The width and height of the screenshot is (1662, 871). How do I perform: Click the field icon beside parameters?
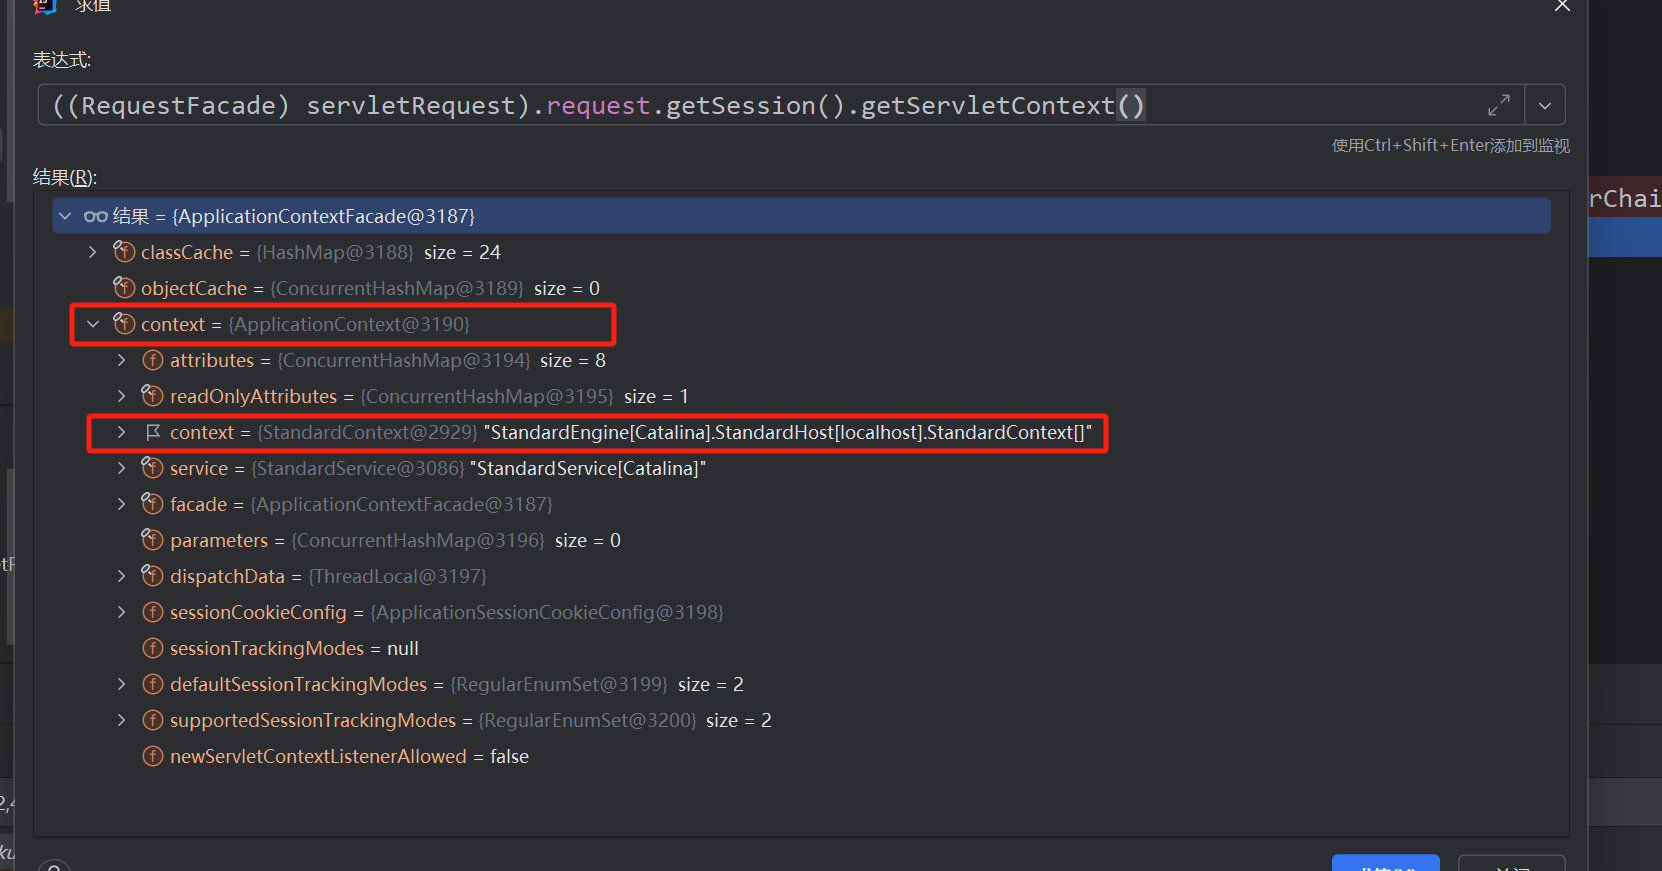(x=152, y=539)
